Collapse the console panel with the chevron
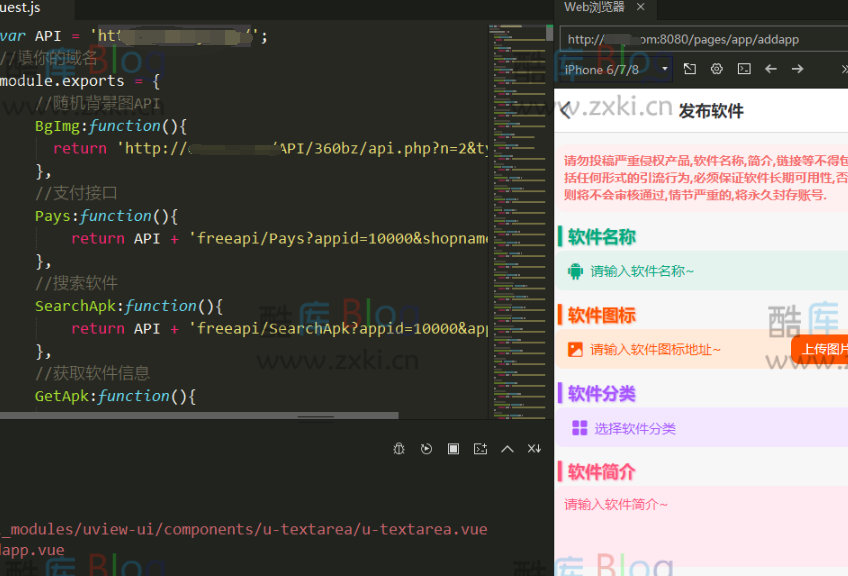Viewport: 848px width, 576px height. click(x=507, y=448)
